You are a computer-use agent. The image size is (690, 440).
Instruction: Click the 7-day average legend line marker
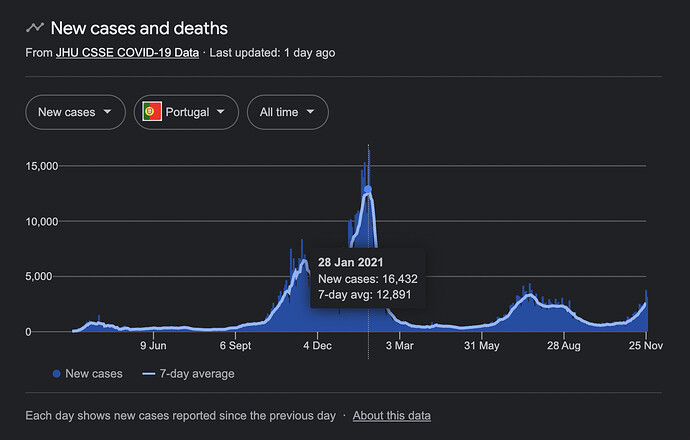coord(149,374)
